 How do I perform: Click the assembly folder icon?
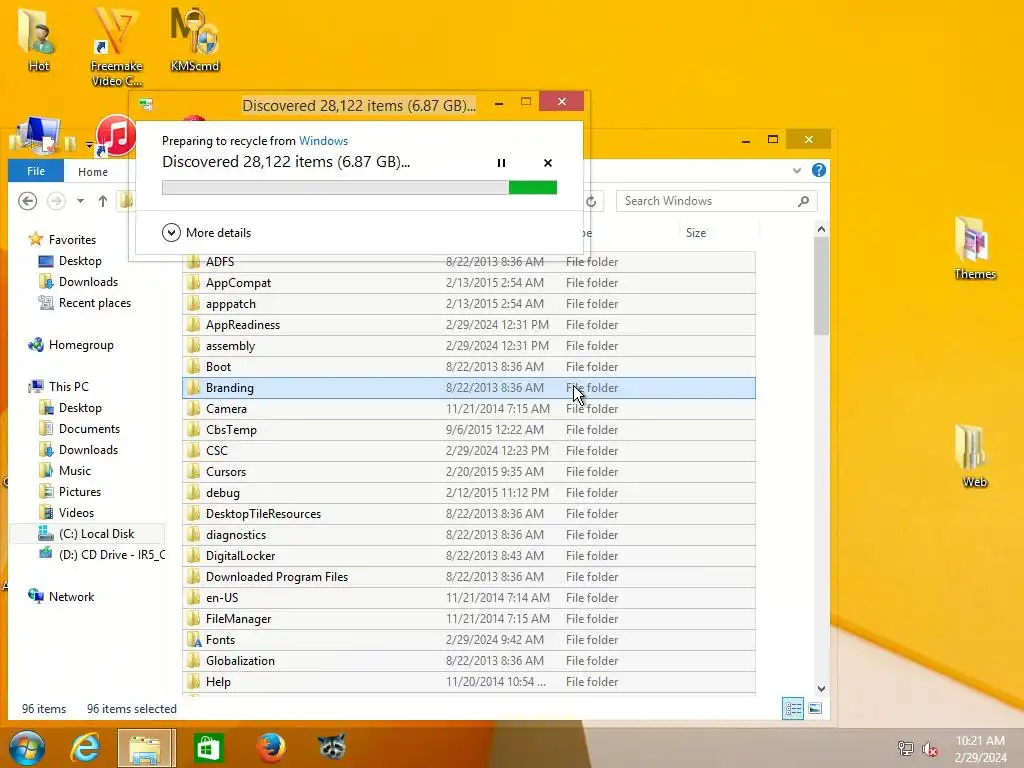click(x=193, y=345)
